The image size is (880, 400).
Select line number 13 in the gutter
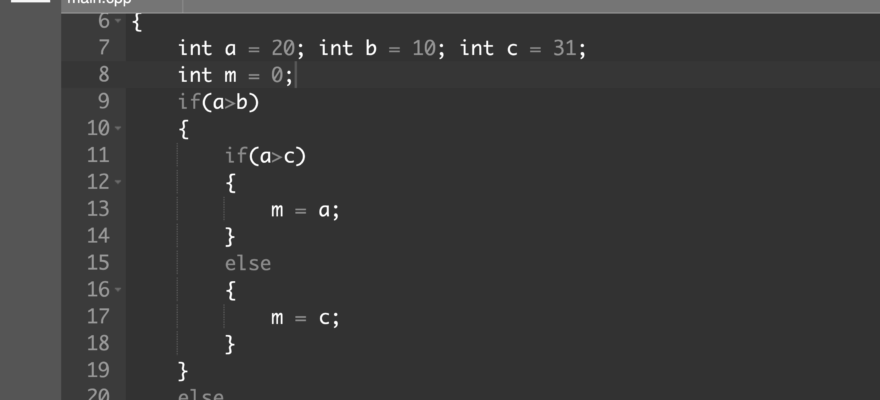point(98,209)
